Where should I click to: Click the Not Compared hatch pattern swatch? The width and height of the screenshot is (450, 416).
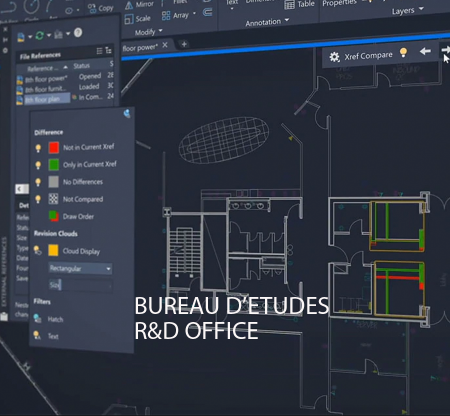pyautogui.click(x=53, y=199)
